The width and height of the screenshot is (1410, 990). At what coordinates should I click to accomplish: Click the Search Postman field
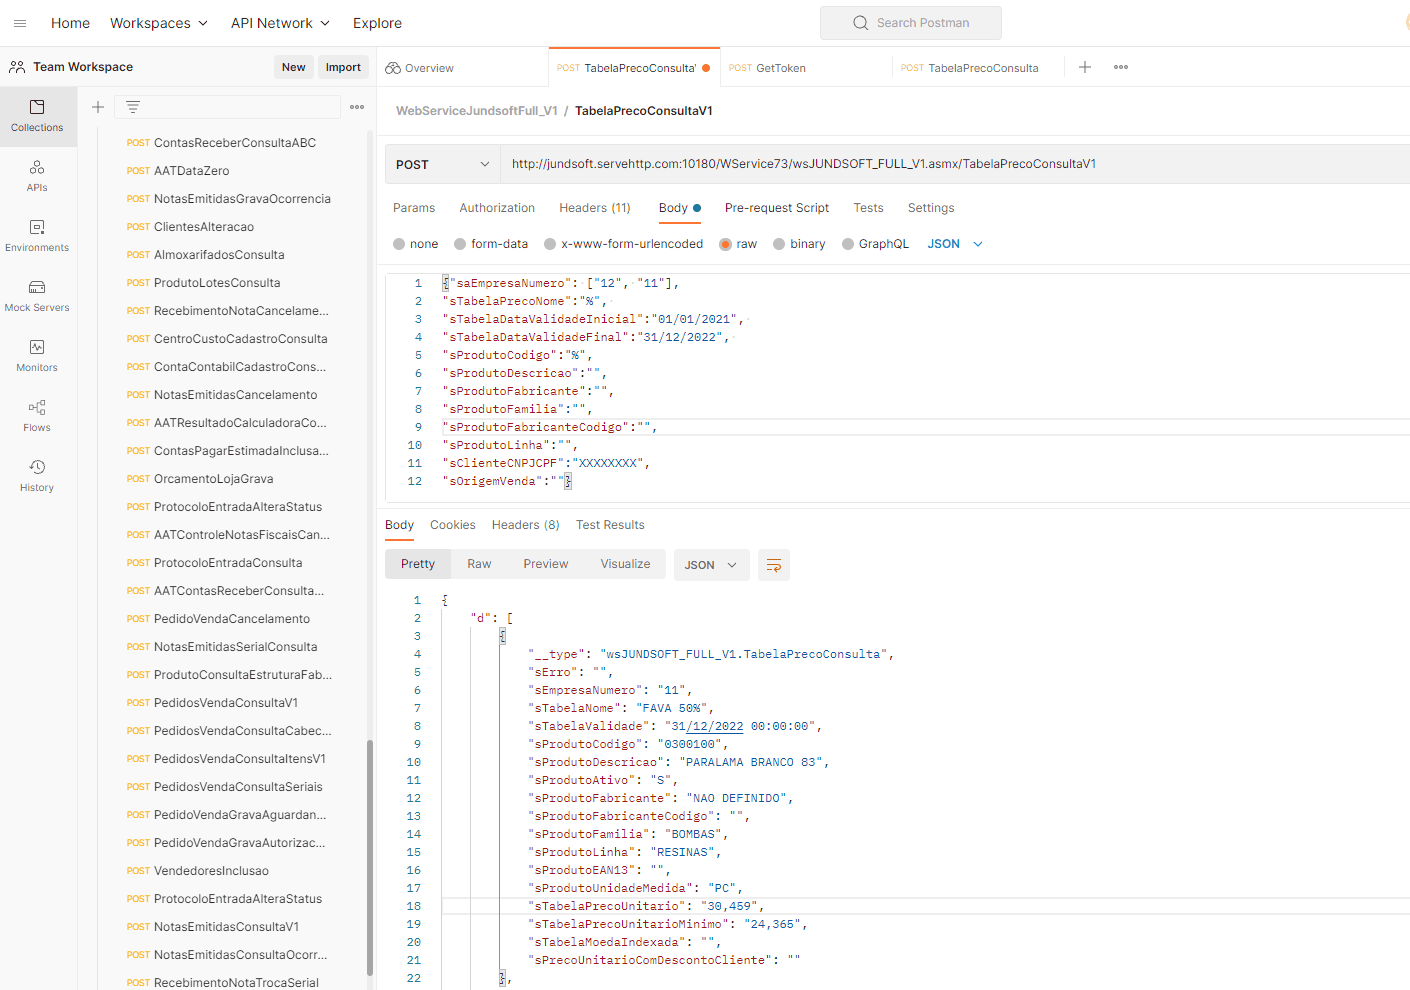pos(911,23)
